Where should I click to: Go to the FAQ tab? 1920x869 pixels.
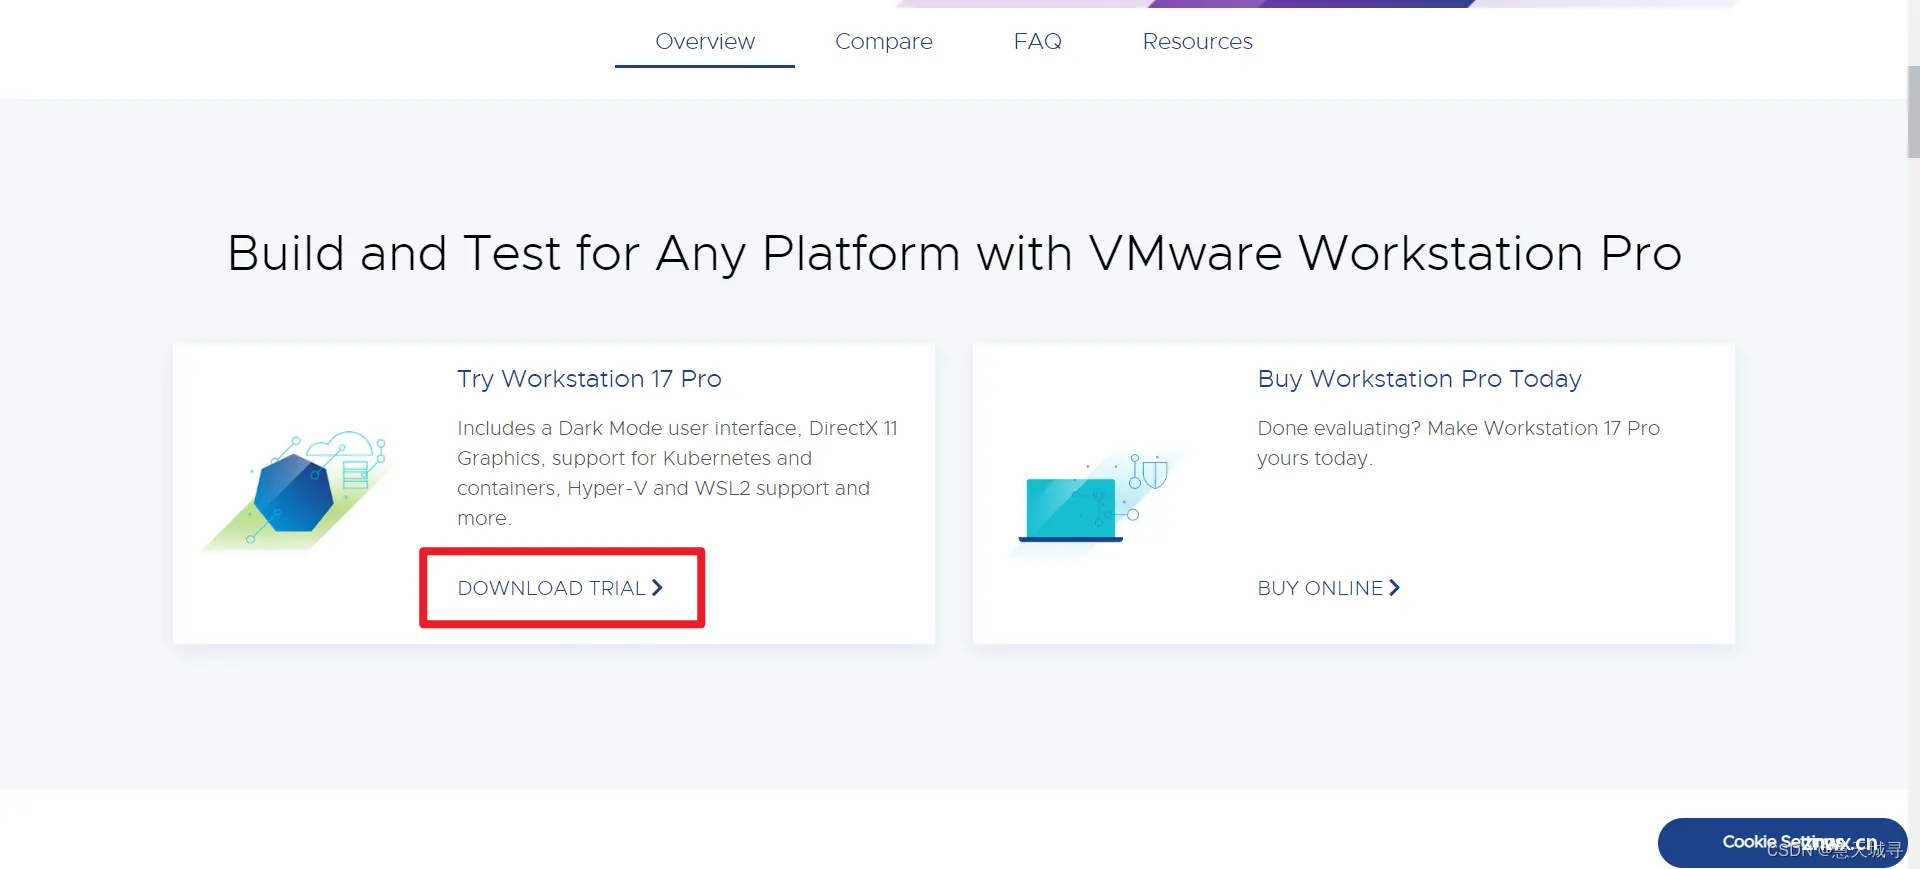(1038, 42)
